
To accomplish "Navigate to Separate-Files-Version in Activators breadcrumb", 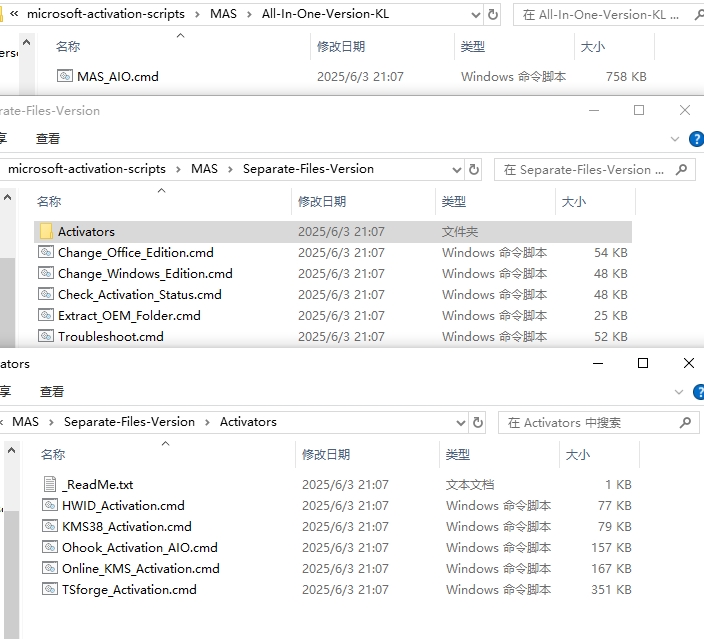I will tap(129, 422).
